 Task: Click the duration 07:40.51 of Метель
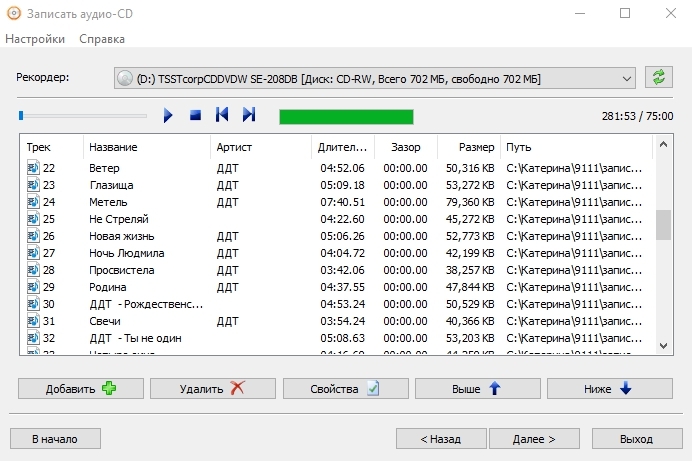[x=342, y=202]
